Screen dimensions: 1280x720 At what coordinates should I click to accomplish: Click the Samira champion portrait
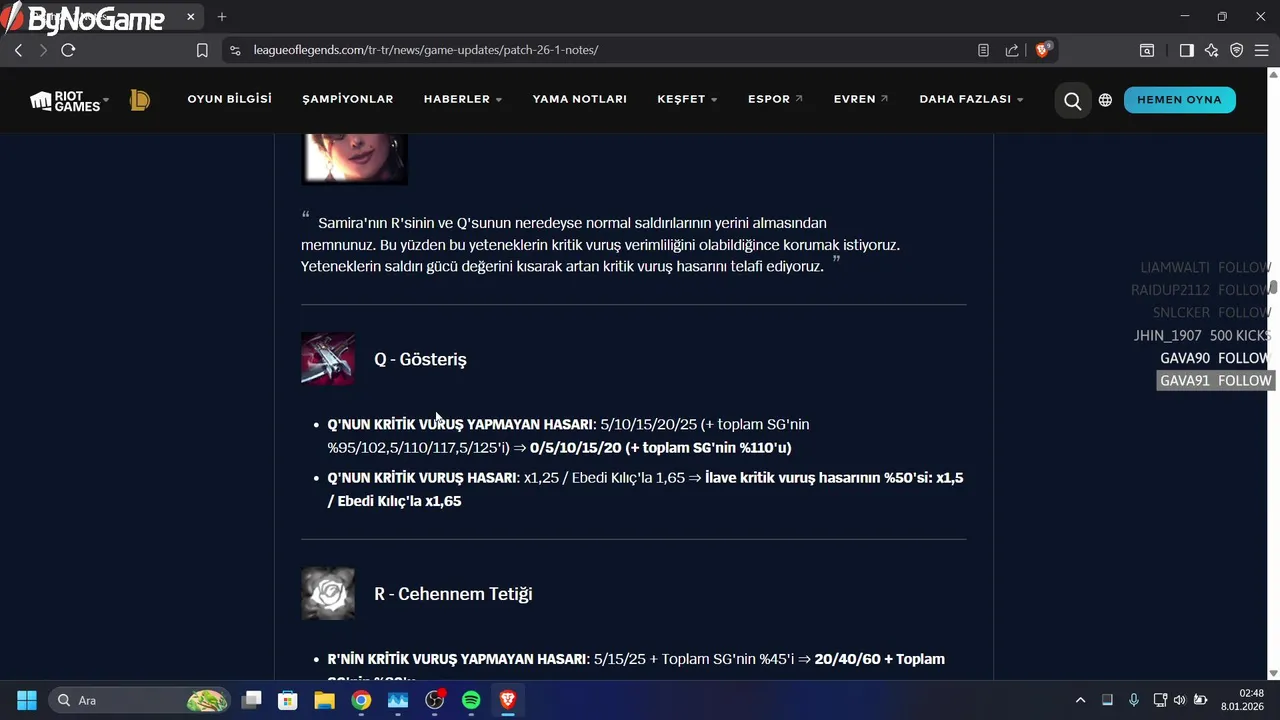354,158
